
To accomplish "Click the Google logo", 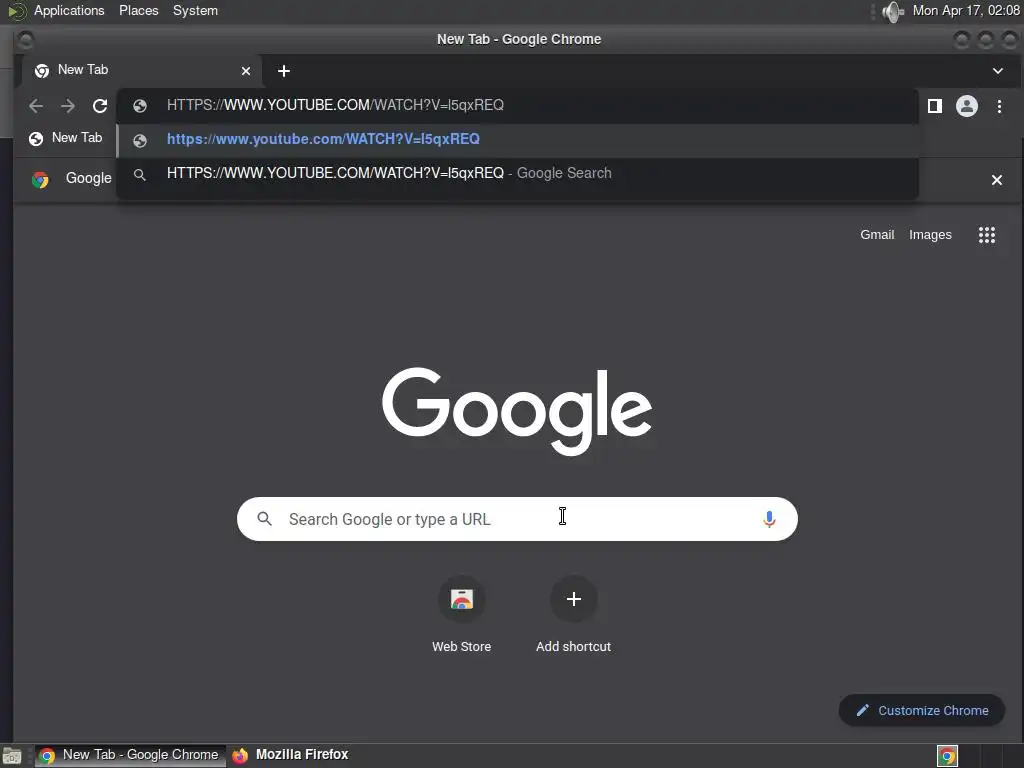I will 517,410.
